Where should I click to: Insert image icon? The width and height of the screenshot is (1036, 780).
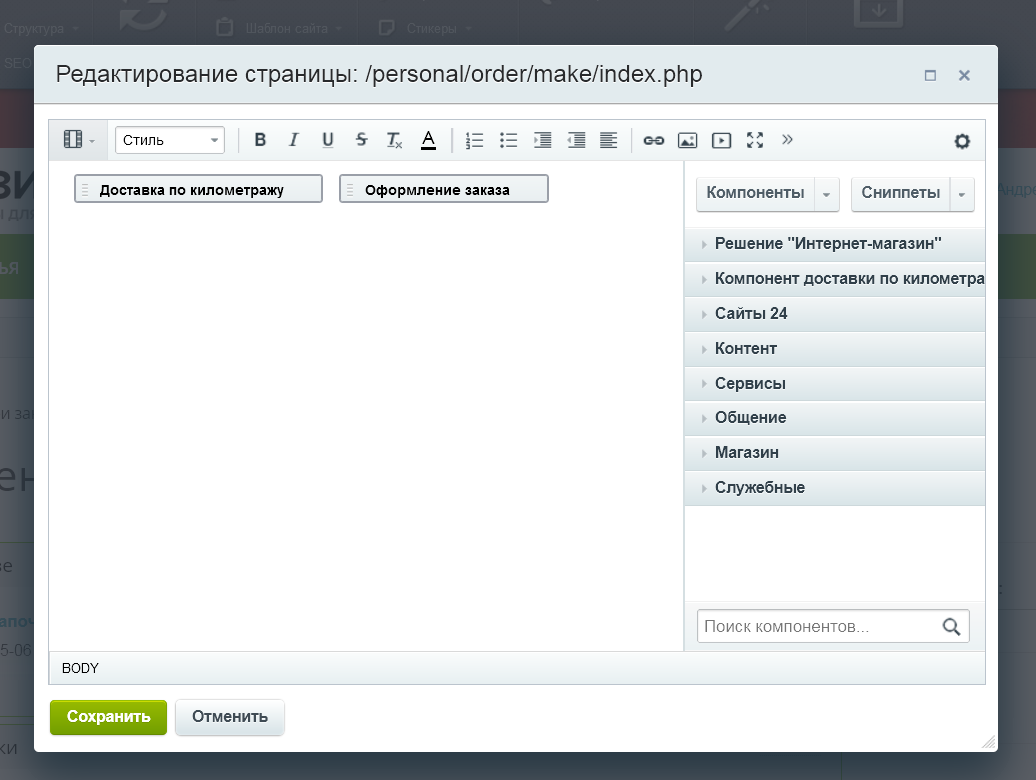pos(687,140)
